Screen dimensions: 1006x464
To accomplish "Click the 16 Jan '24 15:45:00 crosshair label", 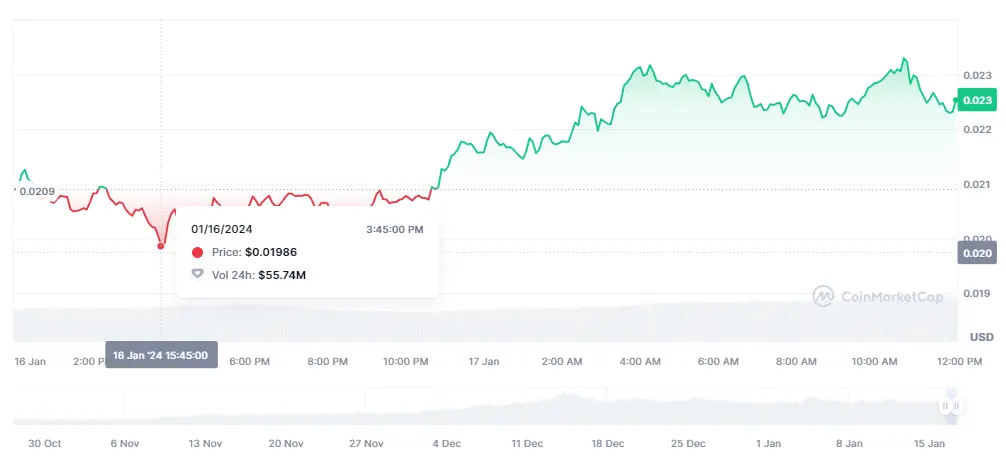I will pos(160,356).
